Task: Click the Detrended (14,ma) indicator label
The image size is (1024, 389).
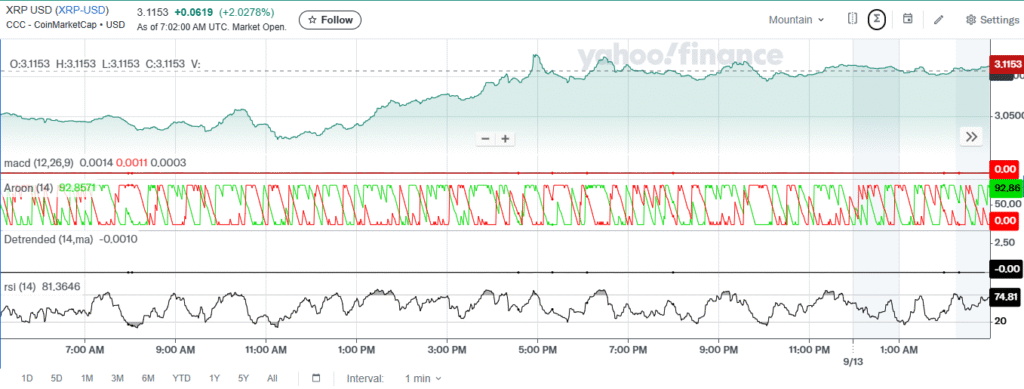Action: point(49,239)
